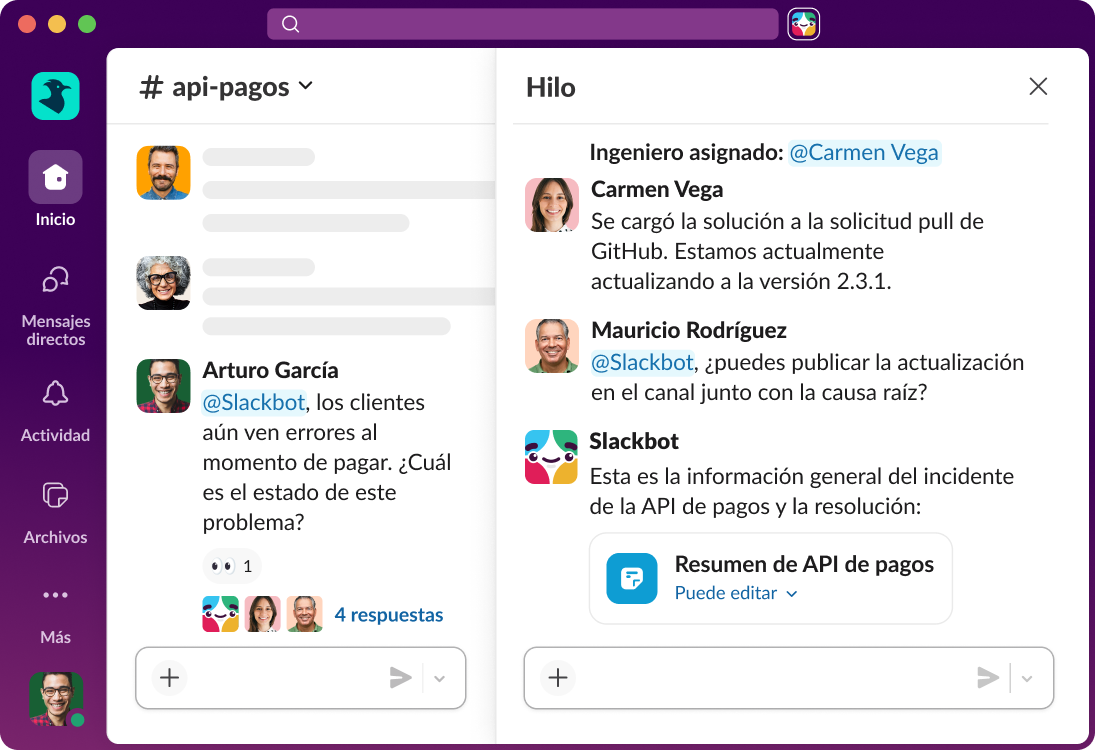Open the Resumen de API de pagos canvas icon
This screenshot has width=1095, height=750.
coord(631,578)
